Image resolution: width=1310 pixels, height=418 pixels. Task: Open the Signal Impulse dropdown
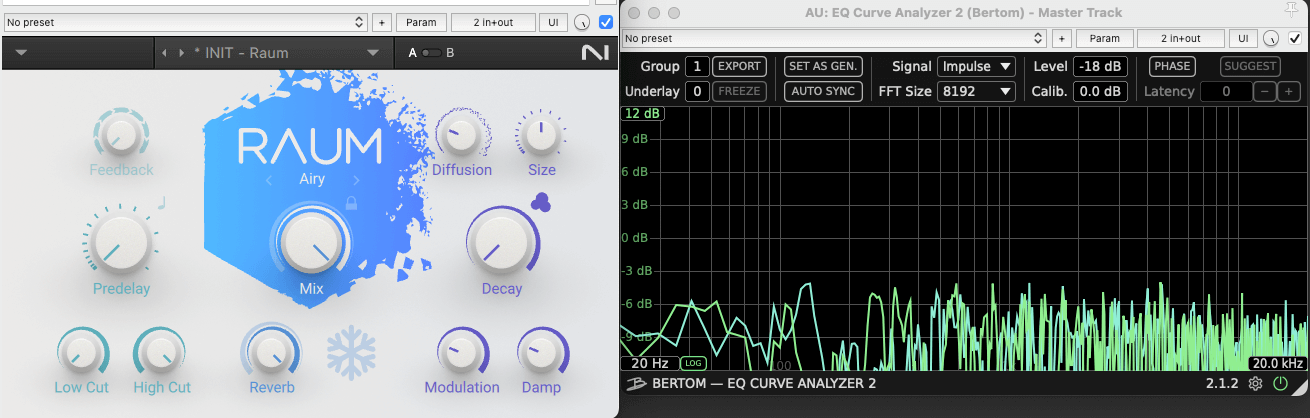975,67
